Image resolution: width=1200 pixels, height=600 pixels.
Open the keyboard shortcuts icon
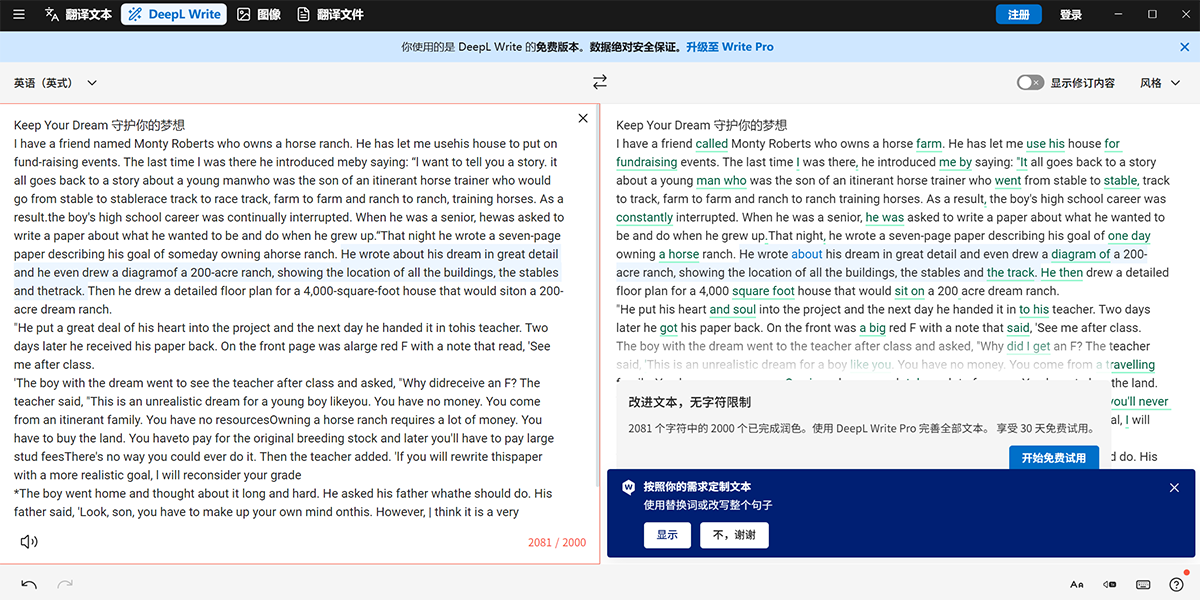point(1143,584)
